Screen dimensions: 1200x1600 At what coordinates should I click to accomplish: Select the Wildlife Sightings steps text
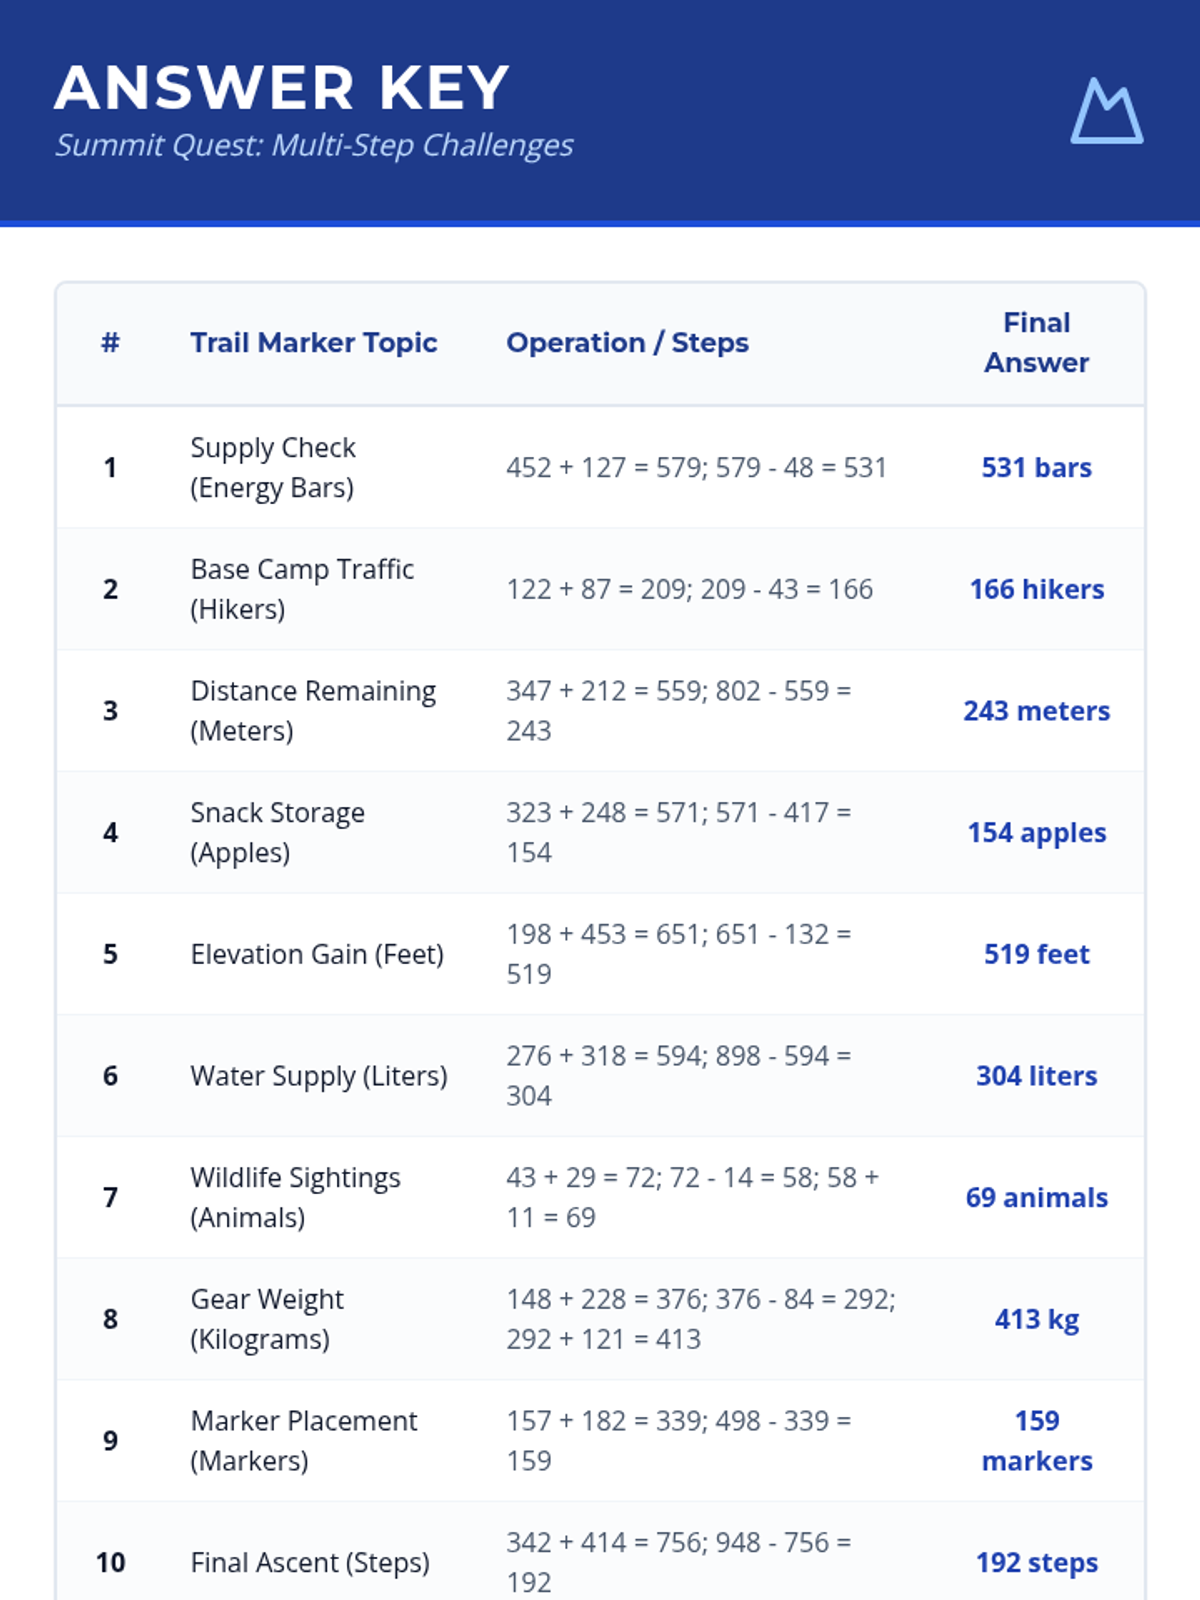[x=692, y=1197]
